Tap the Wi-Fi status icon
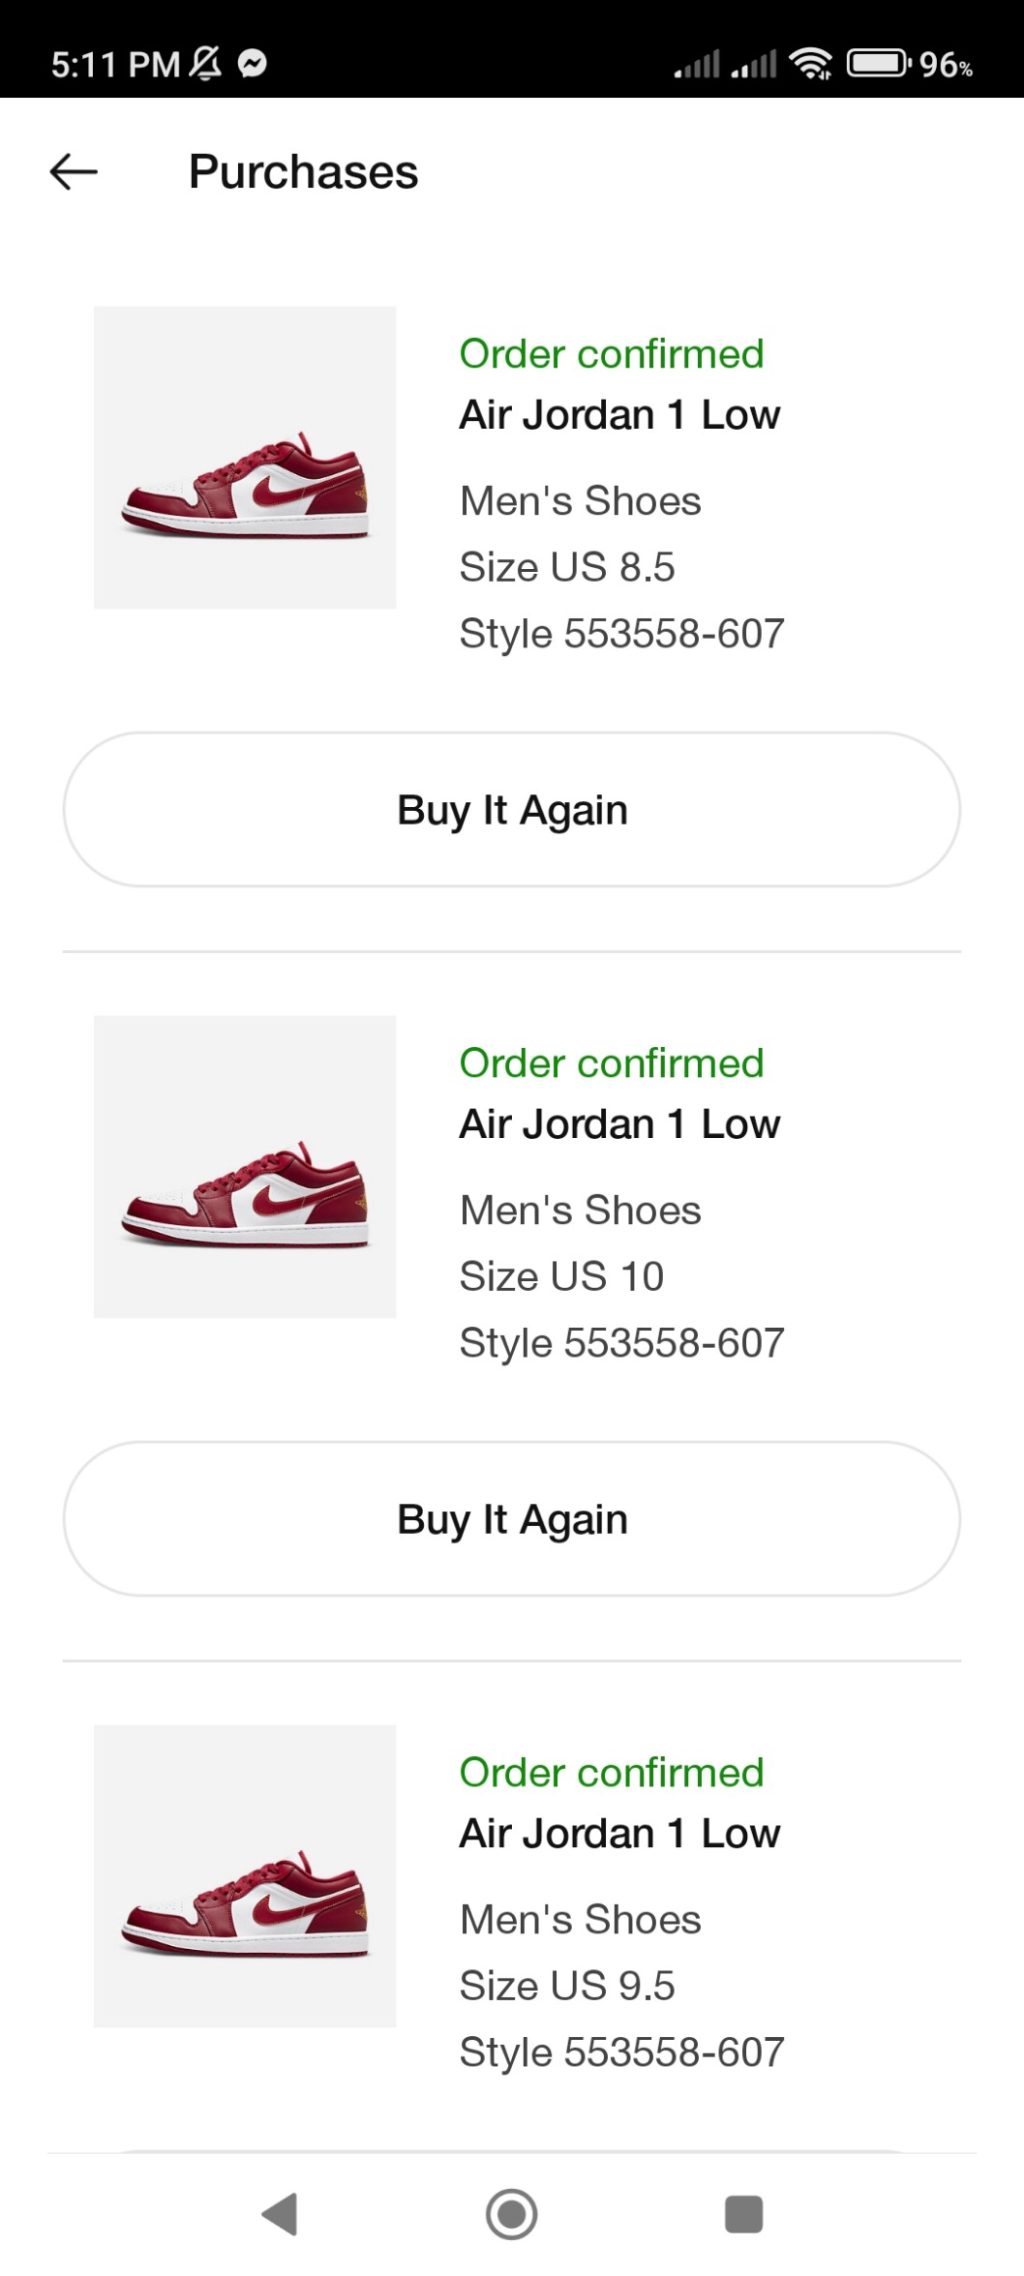The image size is (1024, 2276). pyautogui.click(x=810, y=64)
